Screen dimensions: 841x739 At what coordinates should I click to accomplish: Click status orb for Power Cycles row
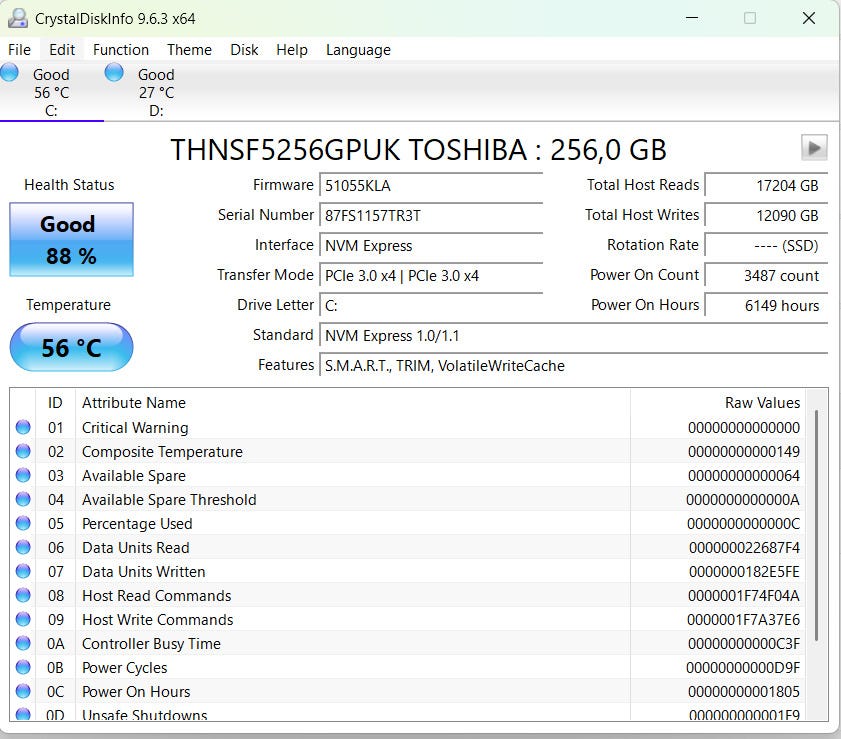point(23,667)
